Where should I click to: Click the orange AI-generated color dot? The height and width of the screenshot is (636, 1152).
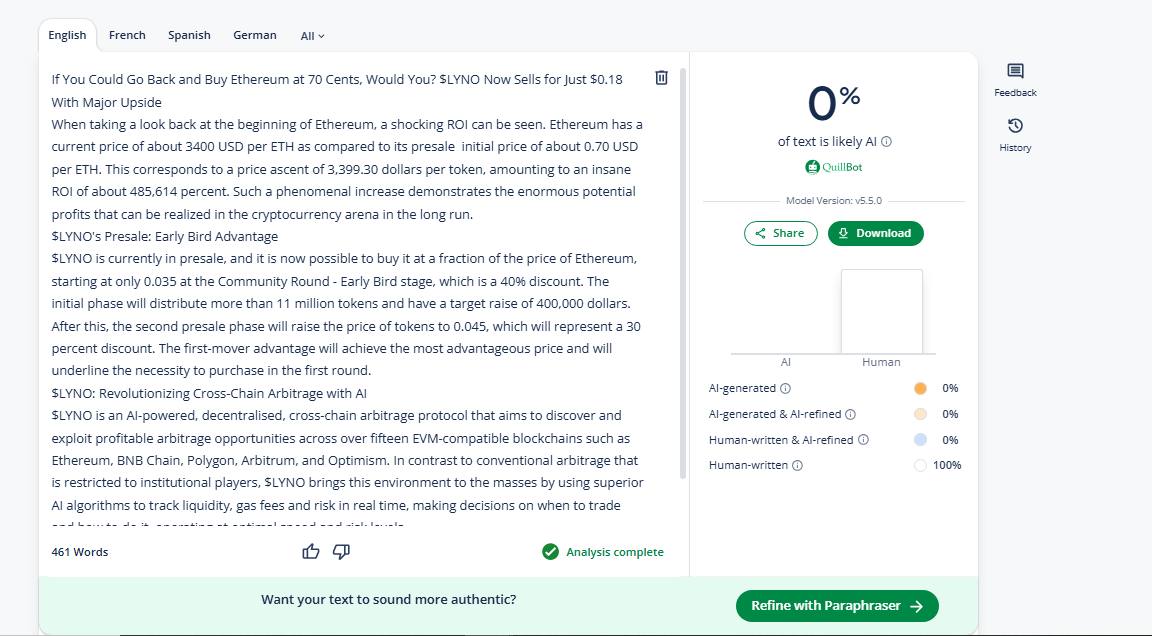coord(920,388)
